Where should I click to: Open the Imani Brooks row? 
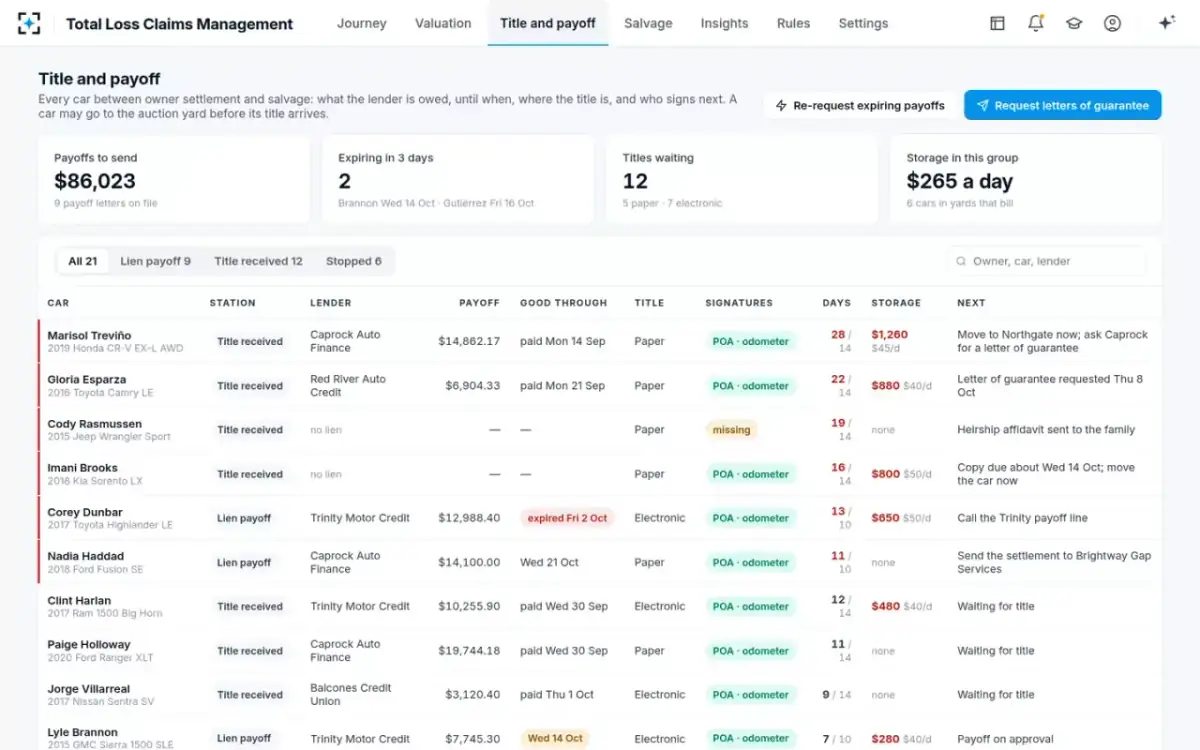(600, 474)
